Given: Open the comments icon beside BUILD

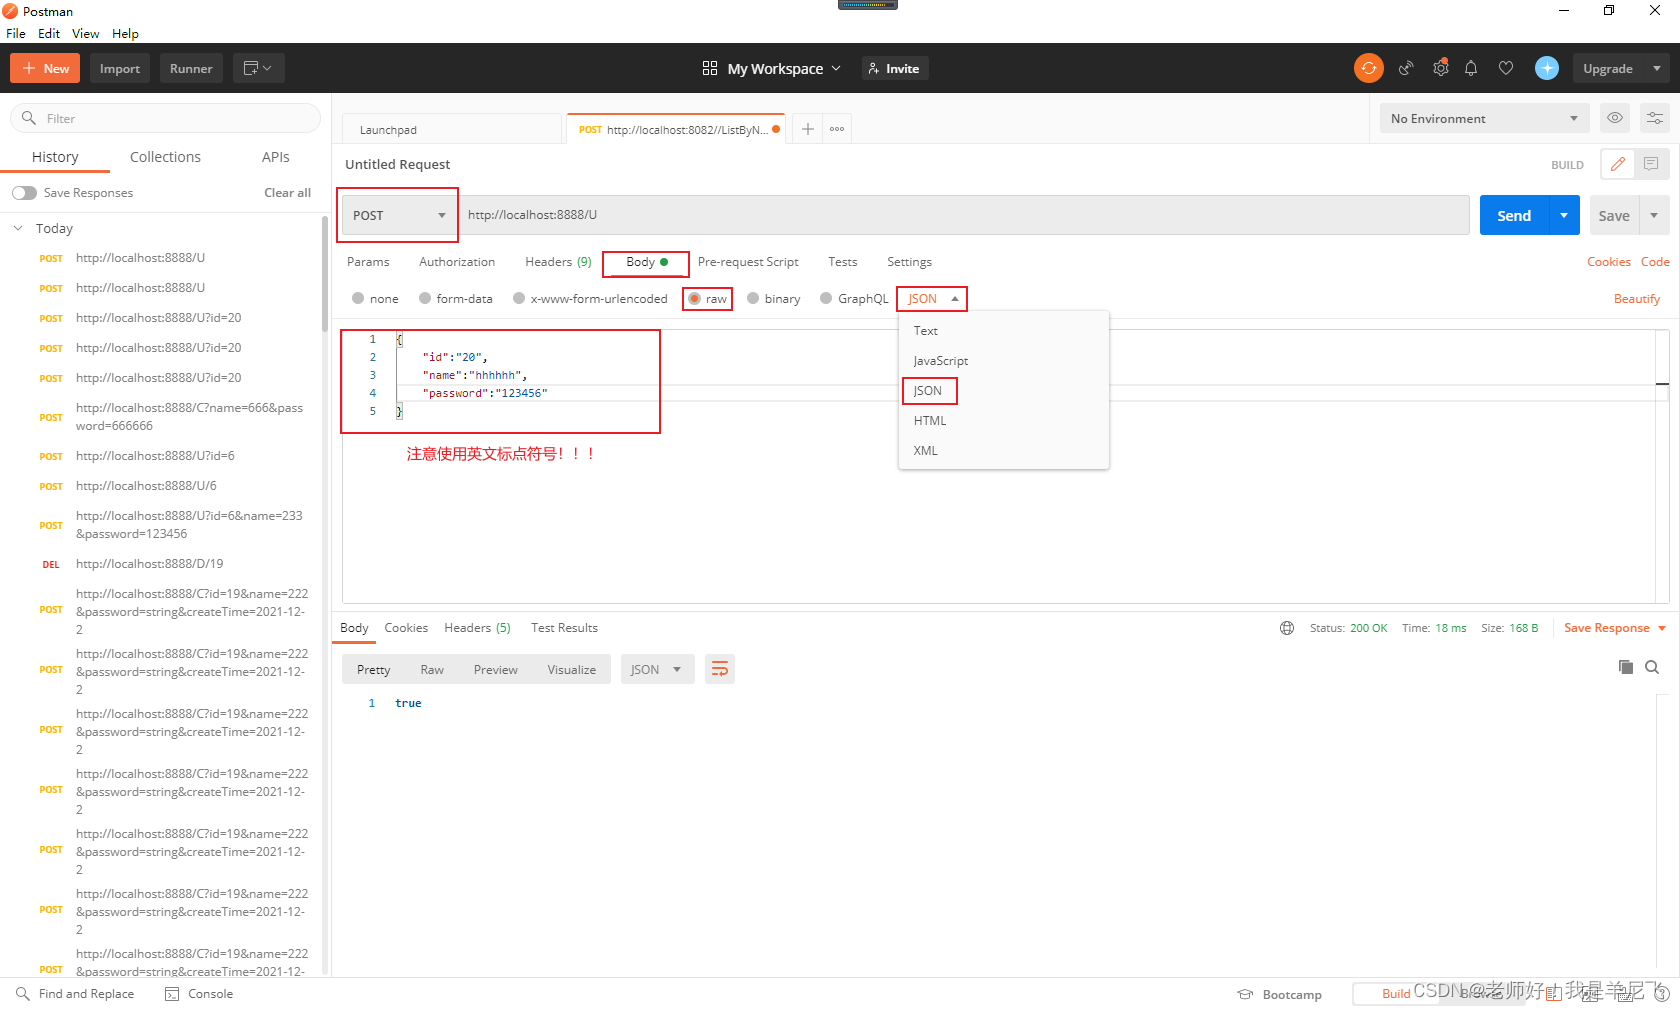Looking at the screenshot, I should click(x=1651, y=164).
